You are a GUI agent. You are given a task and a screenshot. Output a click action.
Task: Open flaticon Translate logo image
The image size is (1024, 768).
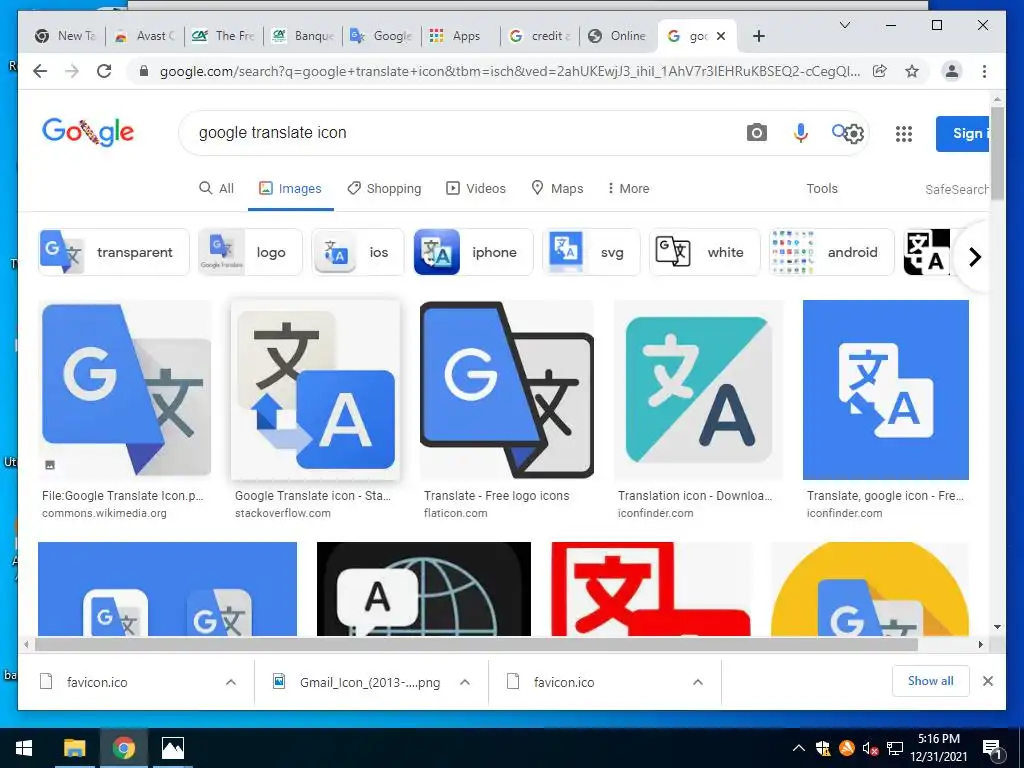507,390
